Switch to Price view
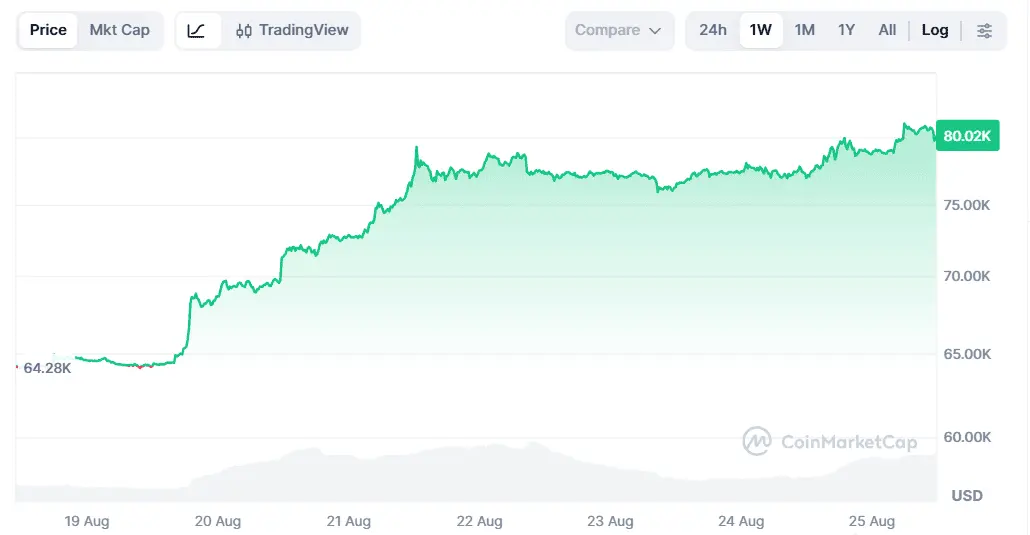The image size is (1030, 535). (x=48, y=30)
